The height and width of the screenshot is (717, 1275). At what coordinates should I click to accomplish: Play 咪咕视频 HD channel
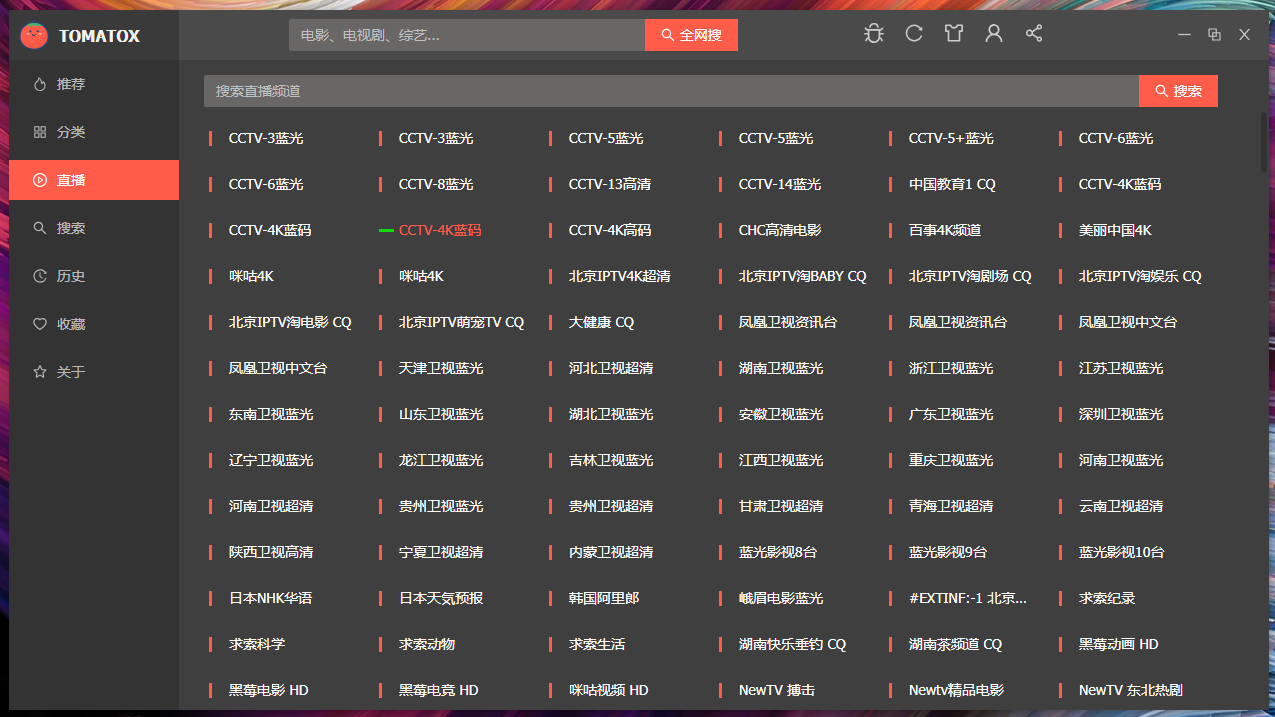(608, 690)
